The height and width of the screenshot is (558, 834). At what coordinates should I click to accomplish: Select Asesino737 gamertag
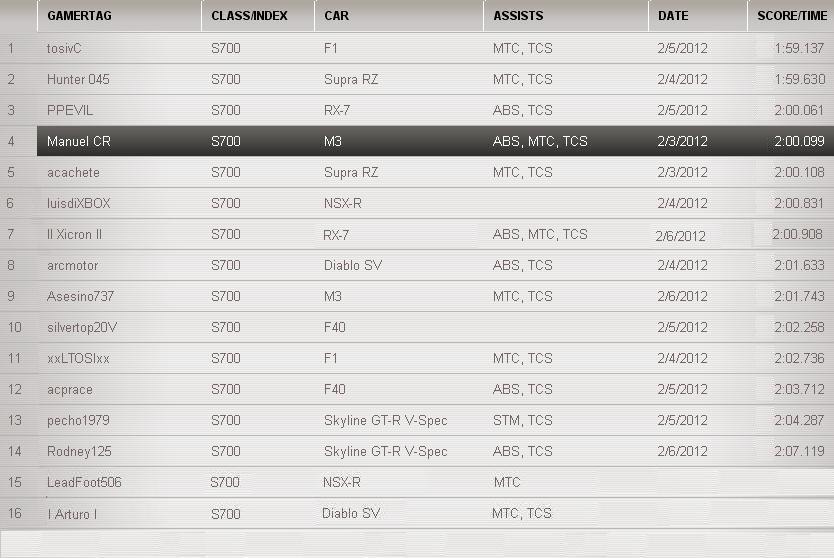(x=80, y=296)
